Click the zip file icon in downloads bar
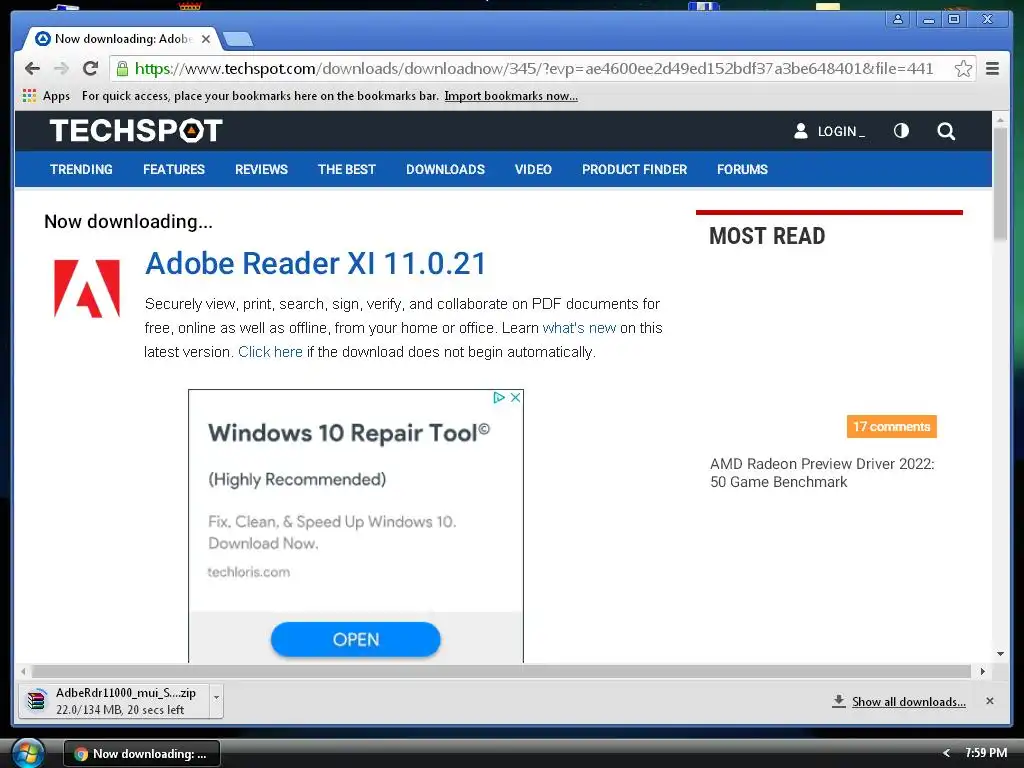The height and width of the screenshot is (768, 1024). (x=37, y=701)
